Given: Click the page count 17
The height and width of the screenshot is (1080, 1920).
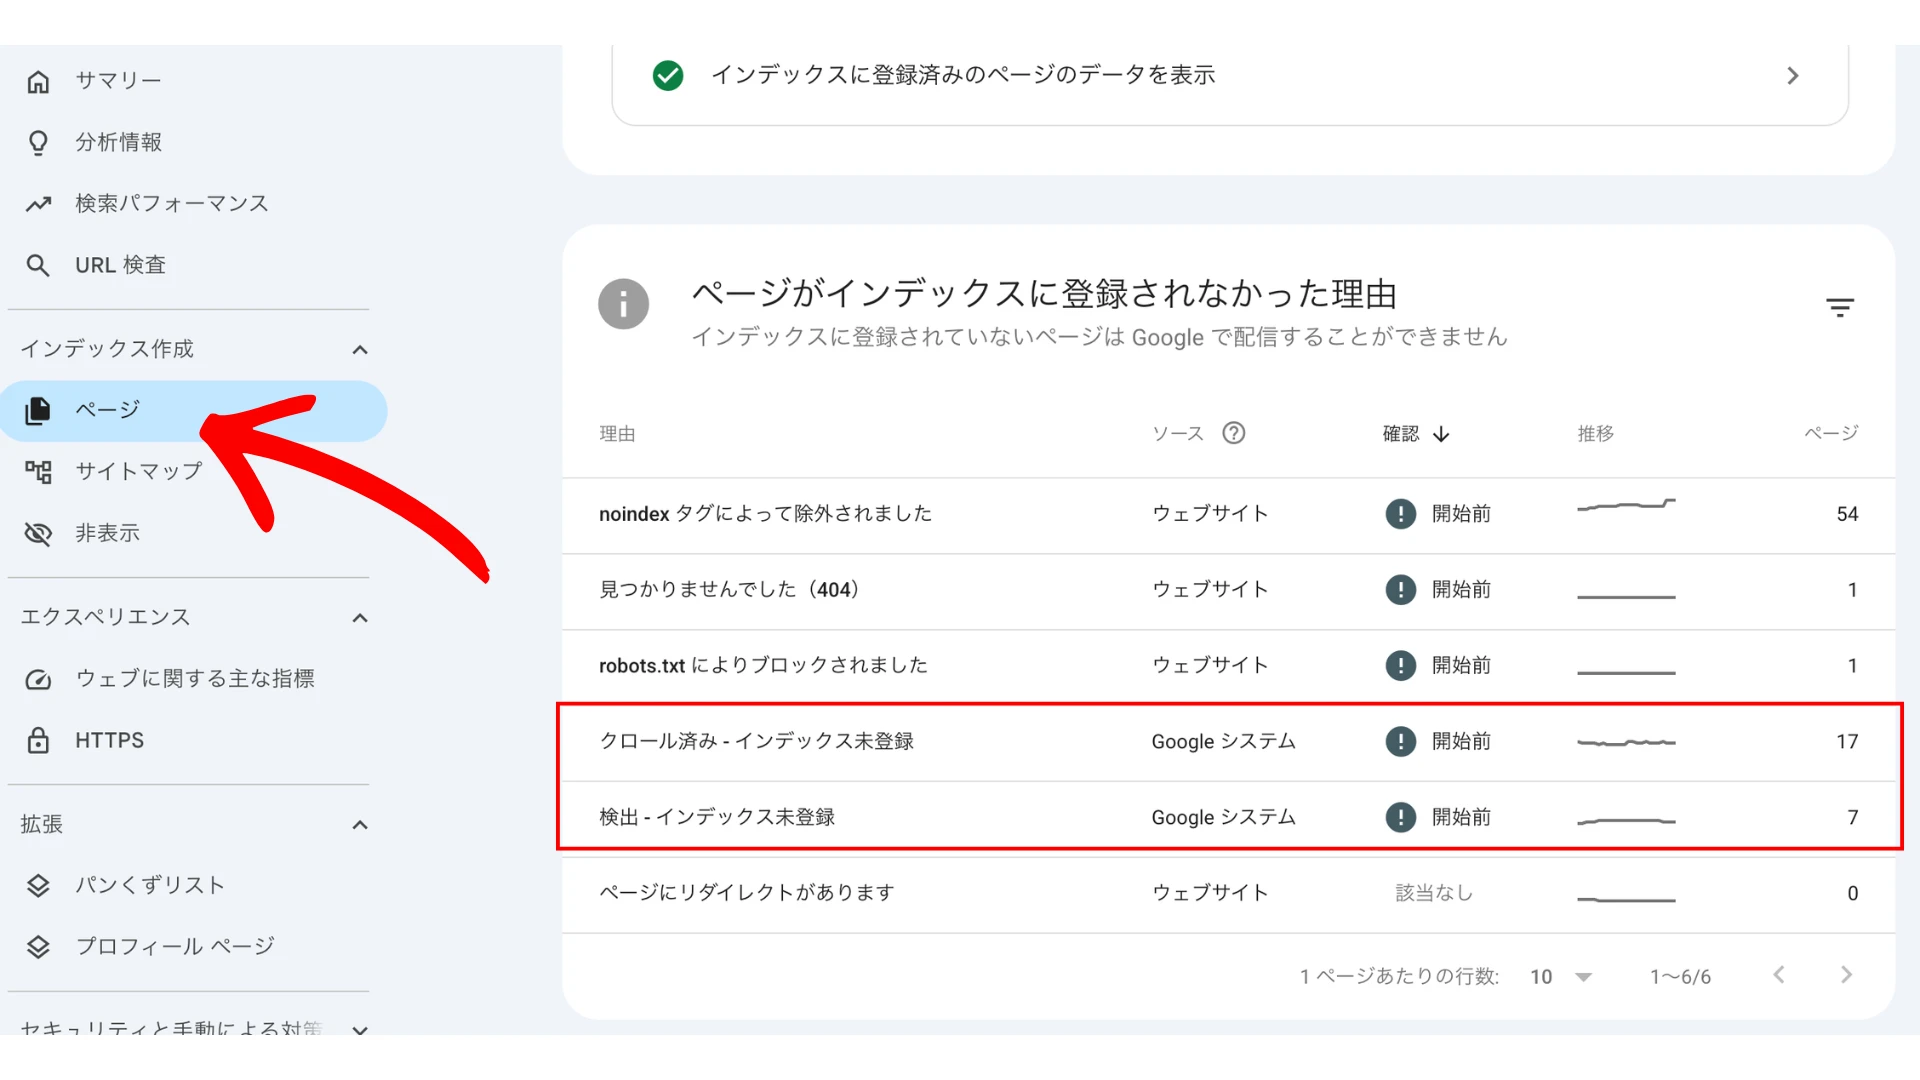Looking at the screenshot, I should point(1847,742).
